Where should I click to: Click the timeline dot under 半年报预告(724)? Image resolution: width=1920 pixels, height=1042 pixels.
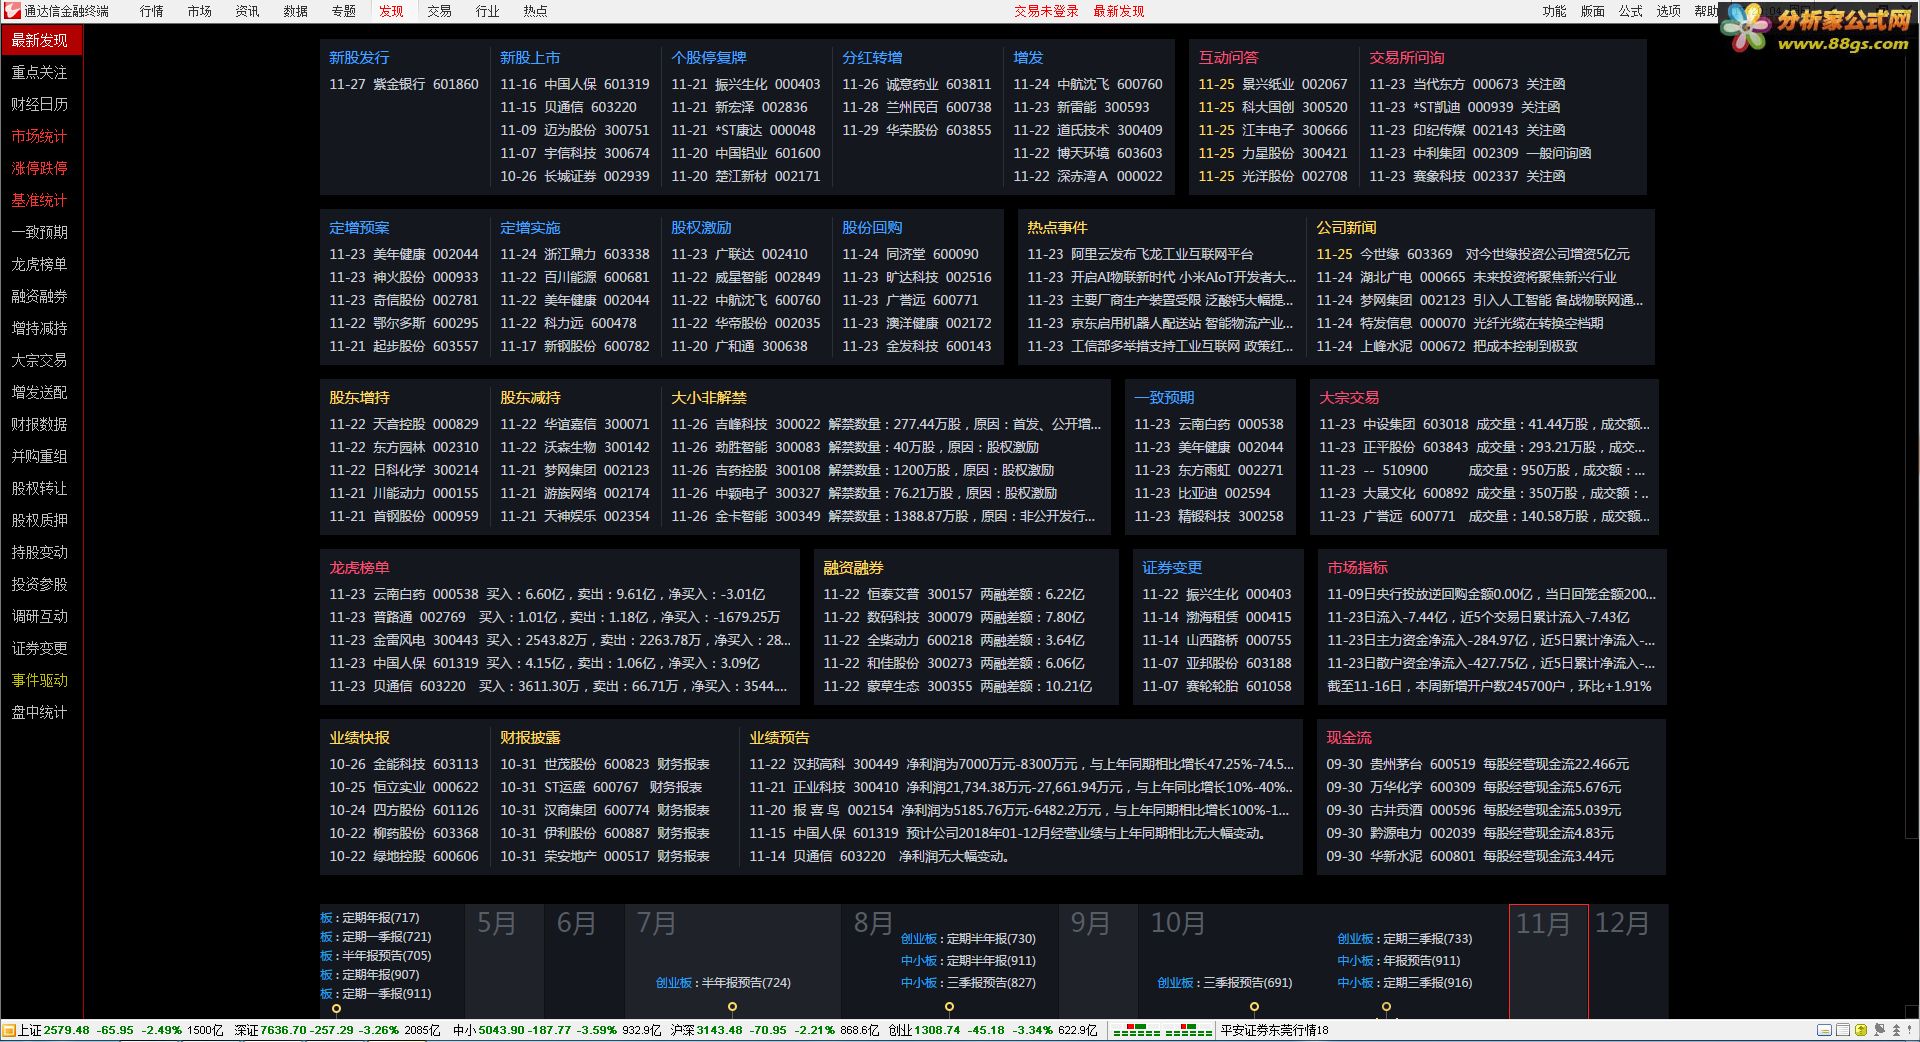click(732, 1007)
